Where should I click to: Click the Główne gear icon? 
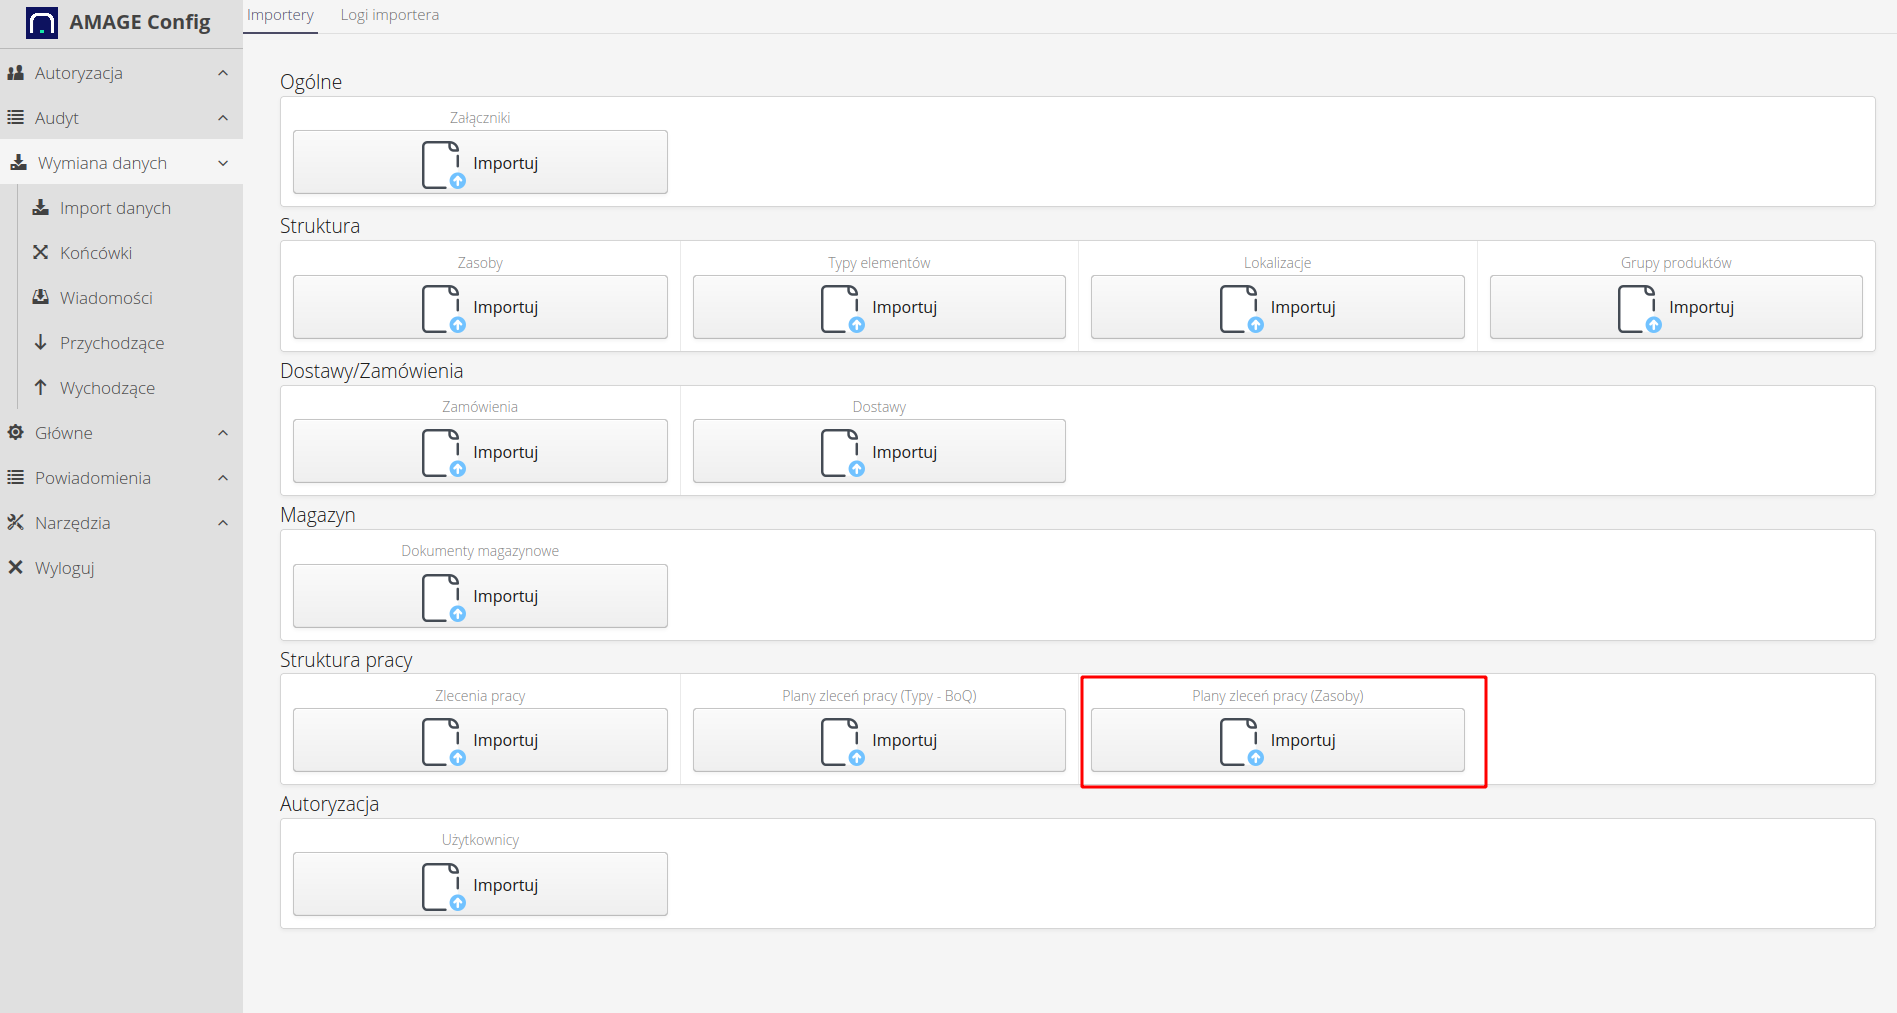[16, 433]
